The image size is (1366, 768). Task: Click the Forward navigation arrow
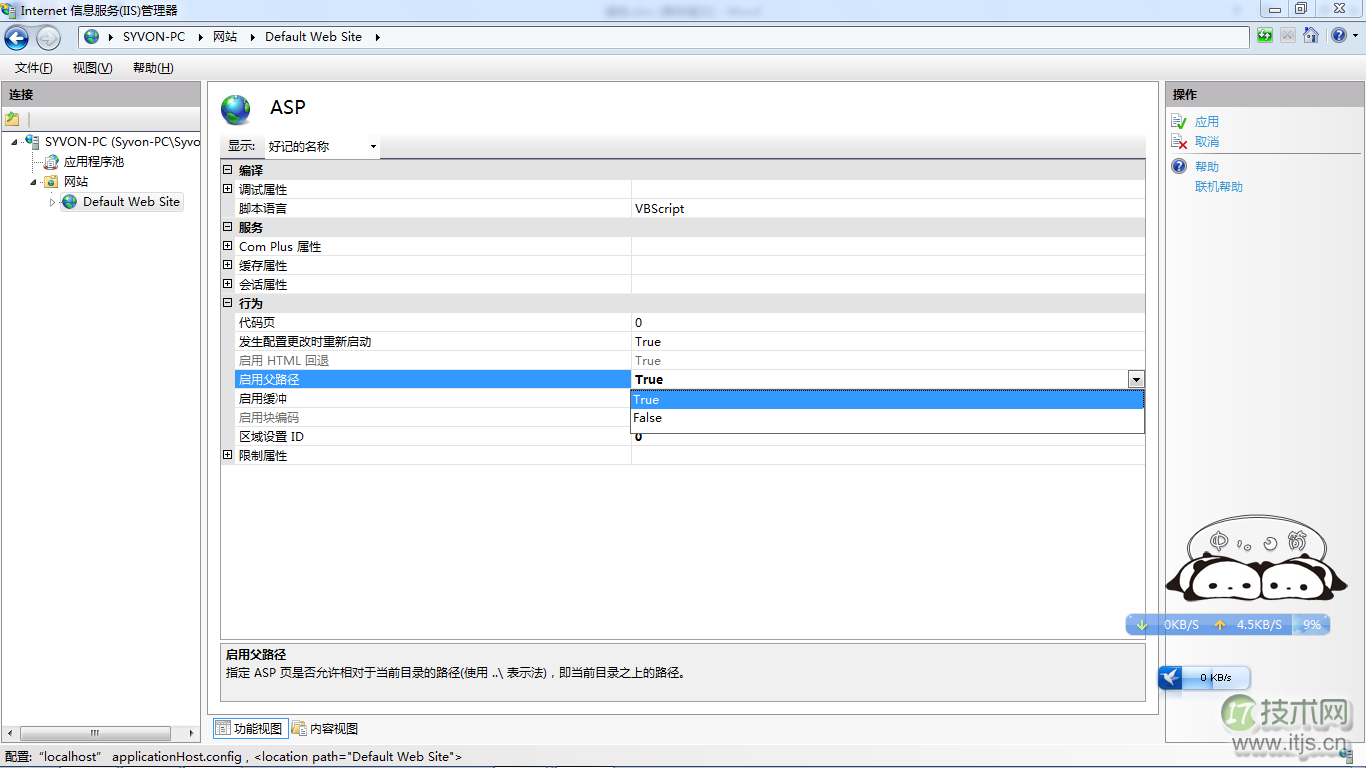[48, 38]
